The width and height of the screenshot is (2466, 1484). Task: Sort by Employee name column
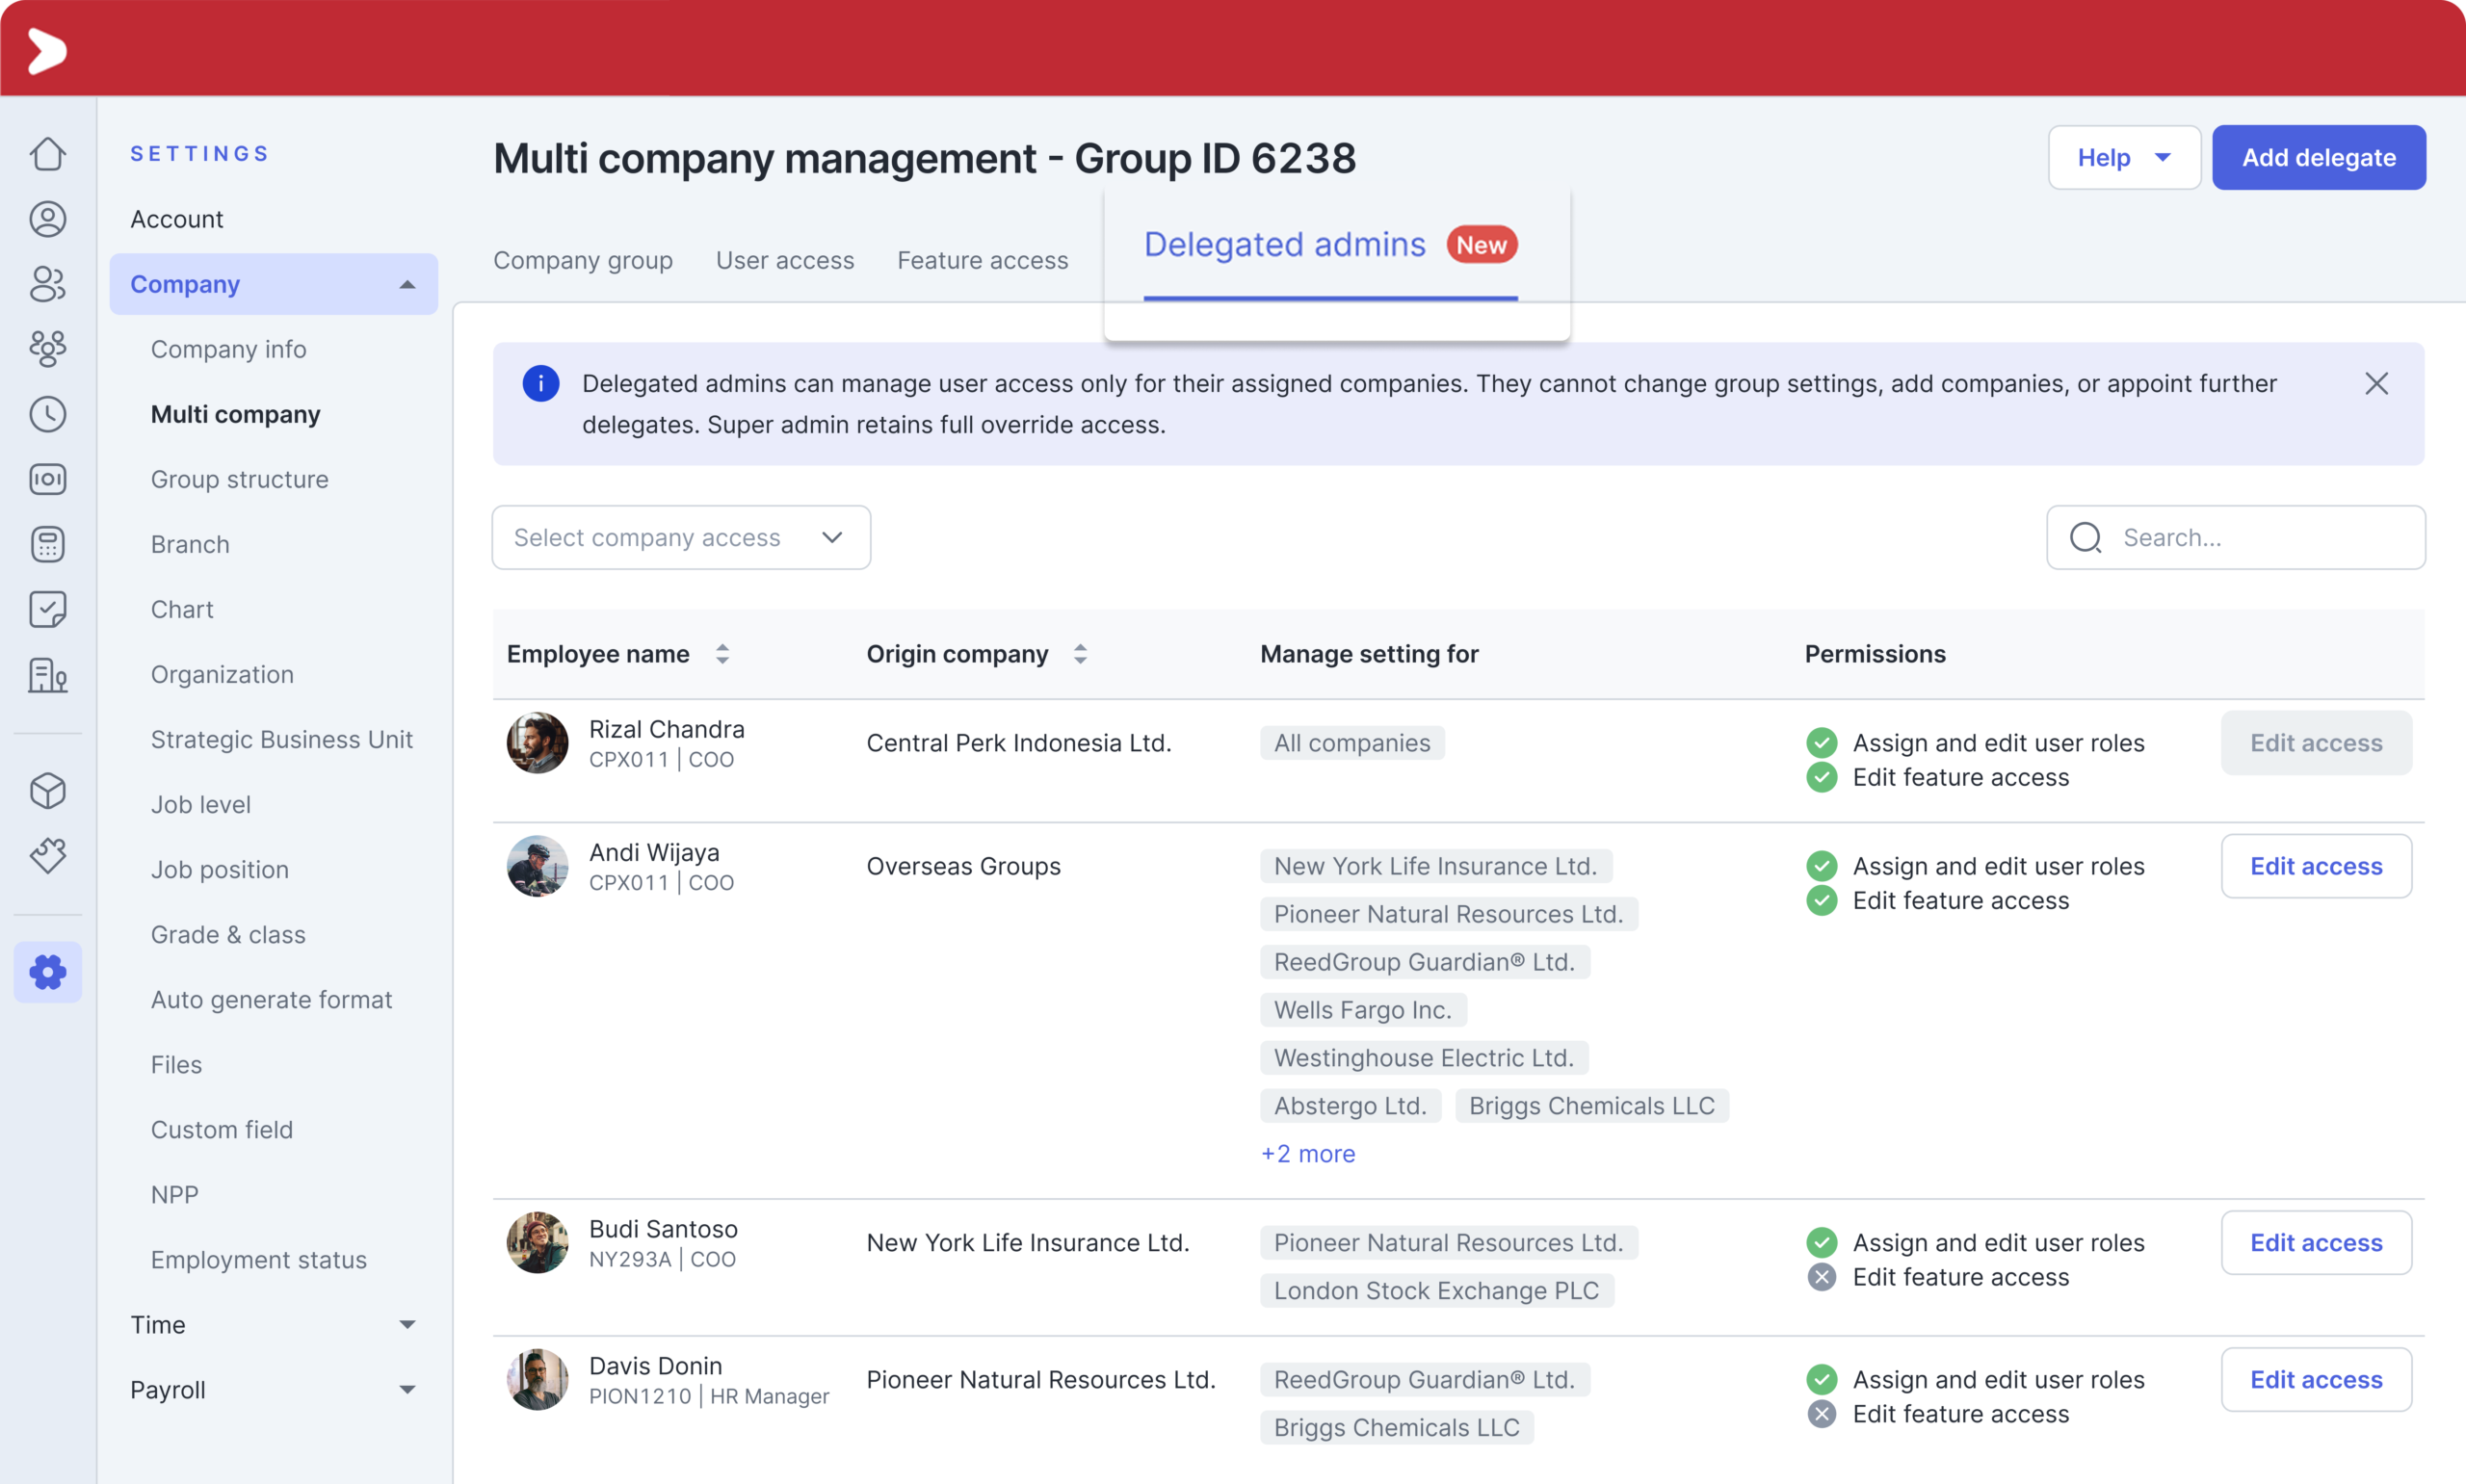(x=722, y=654)
